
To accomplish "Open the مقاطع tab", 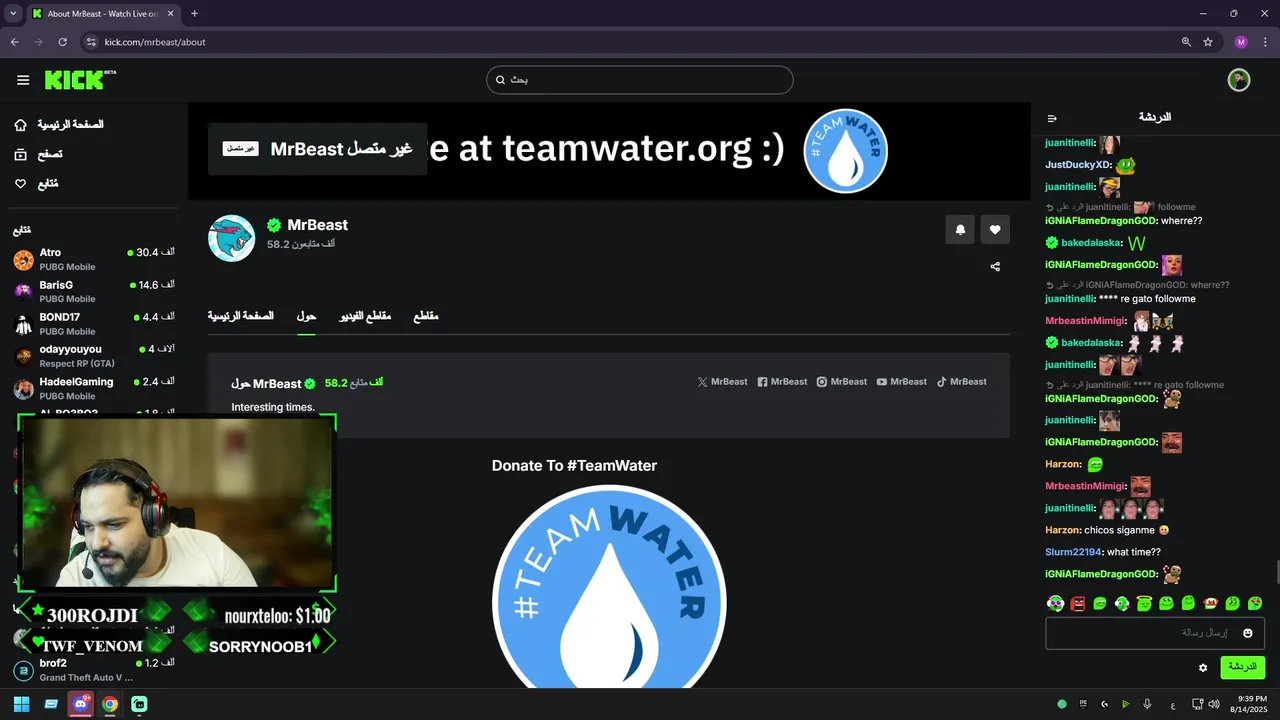I will click(426, 316).
